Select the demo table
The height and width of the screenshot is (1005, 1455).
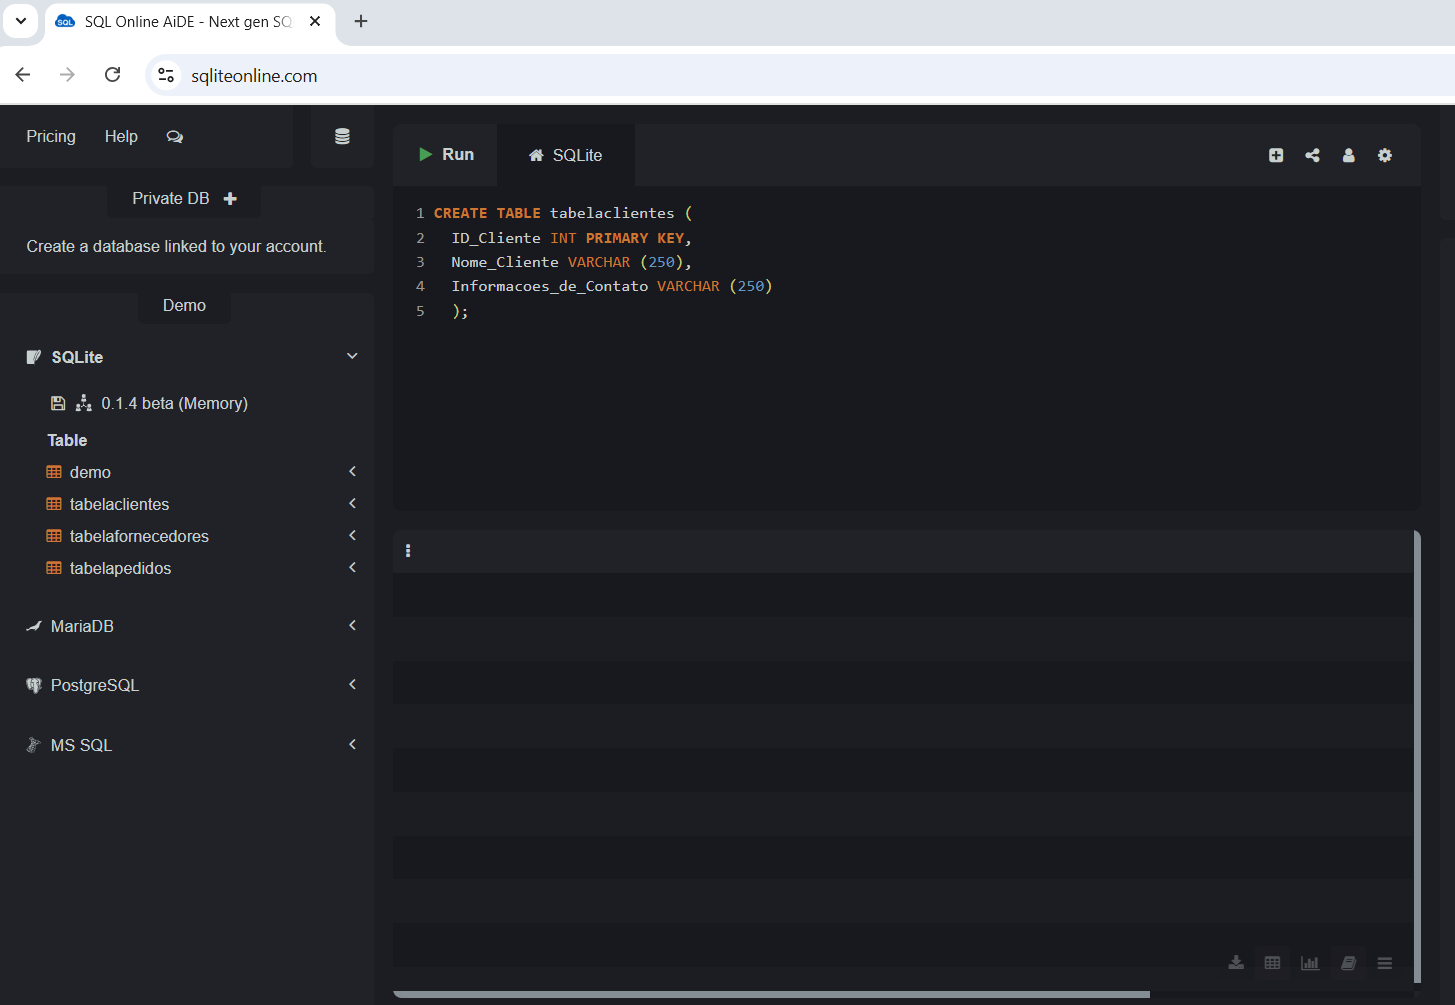[x=90, y=472]
